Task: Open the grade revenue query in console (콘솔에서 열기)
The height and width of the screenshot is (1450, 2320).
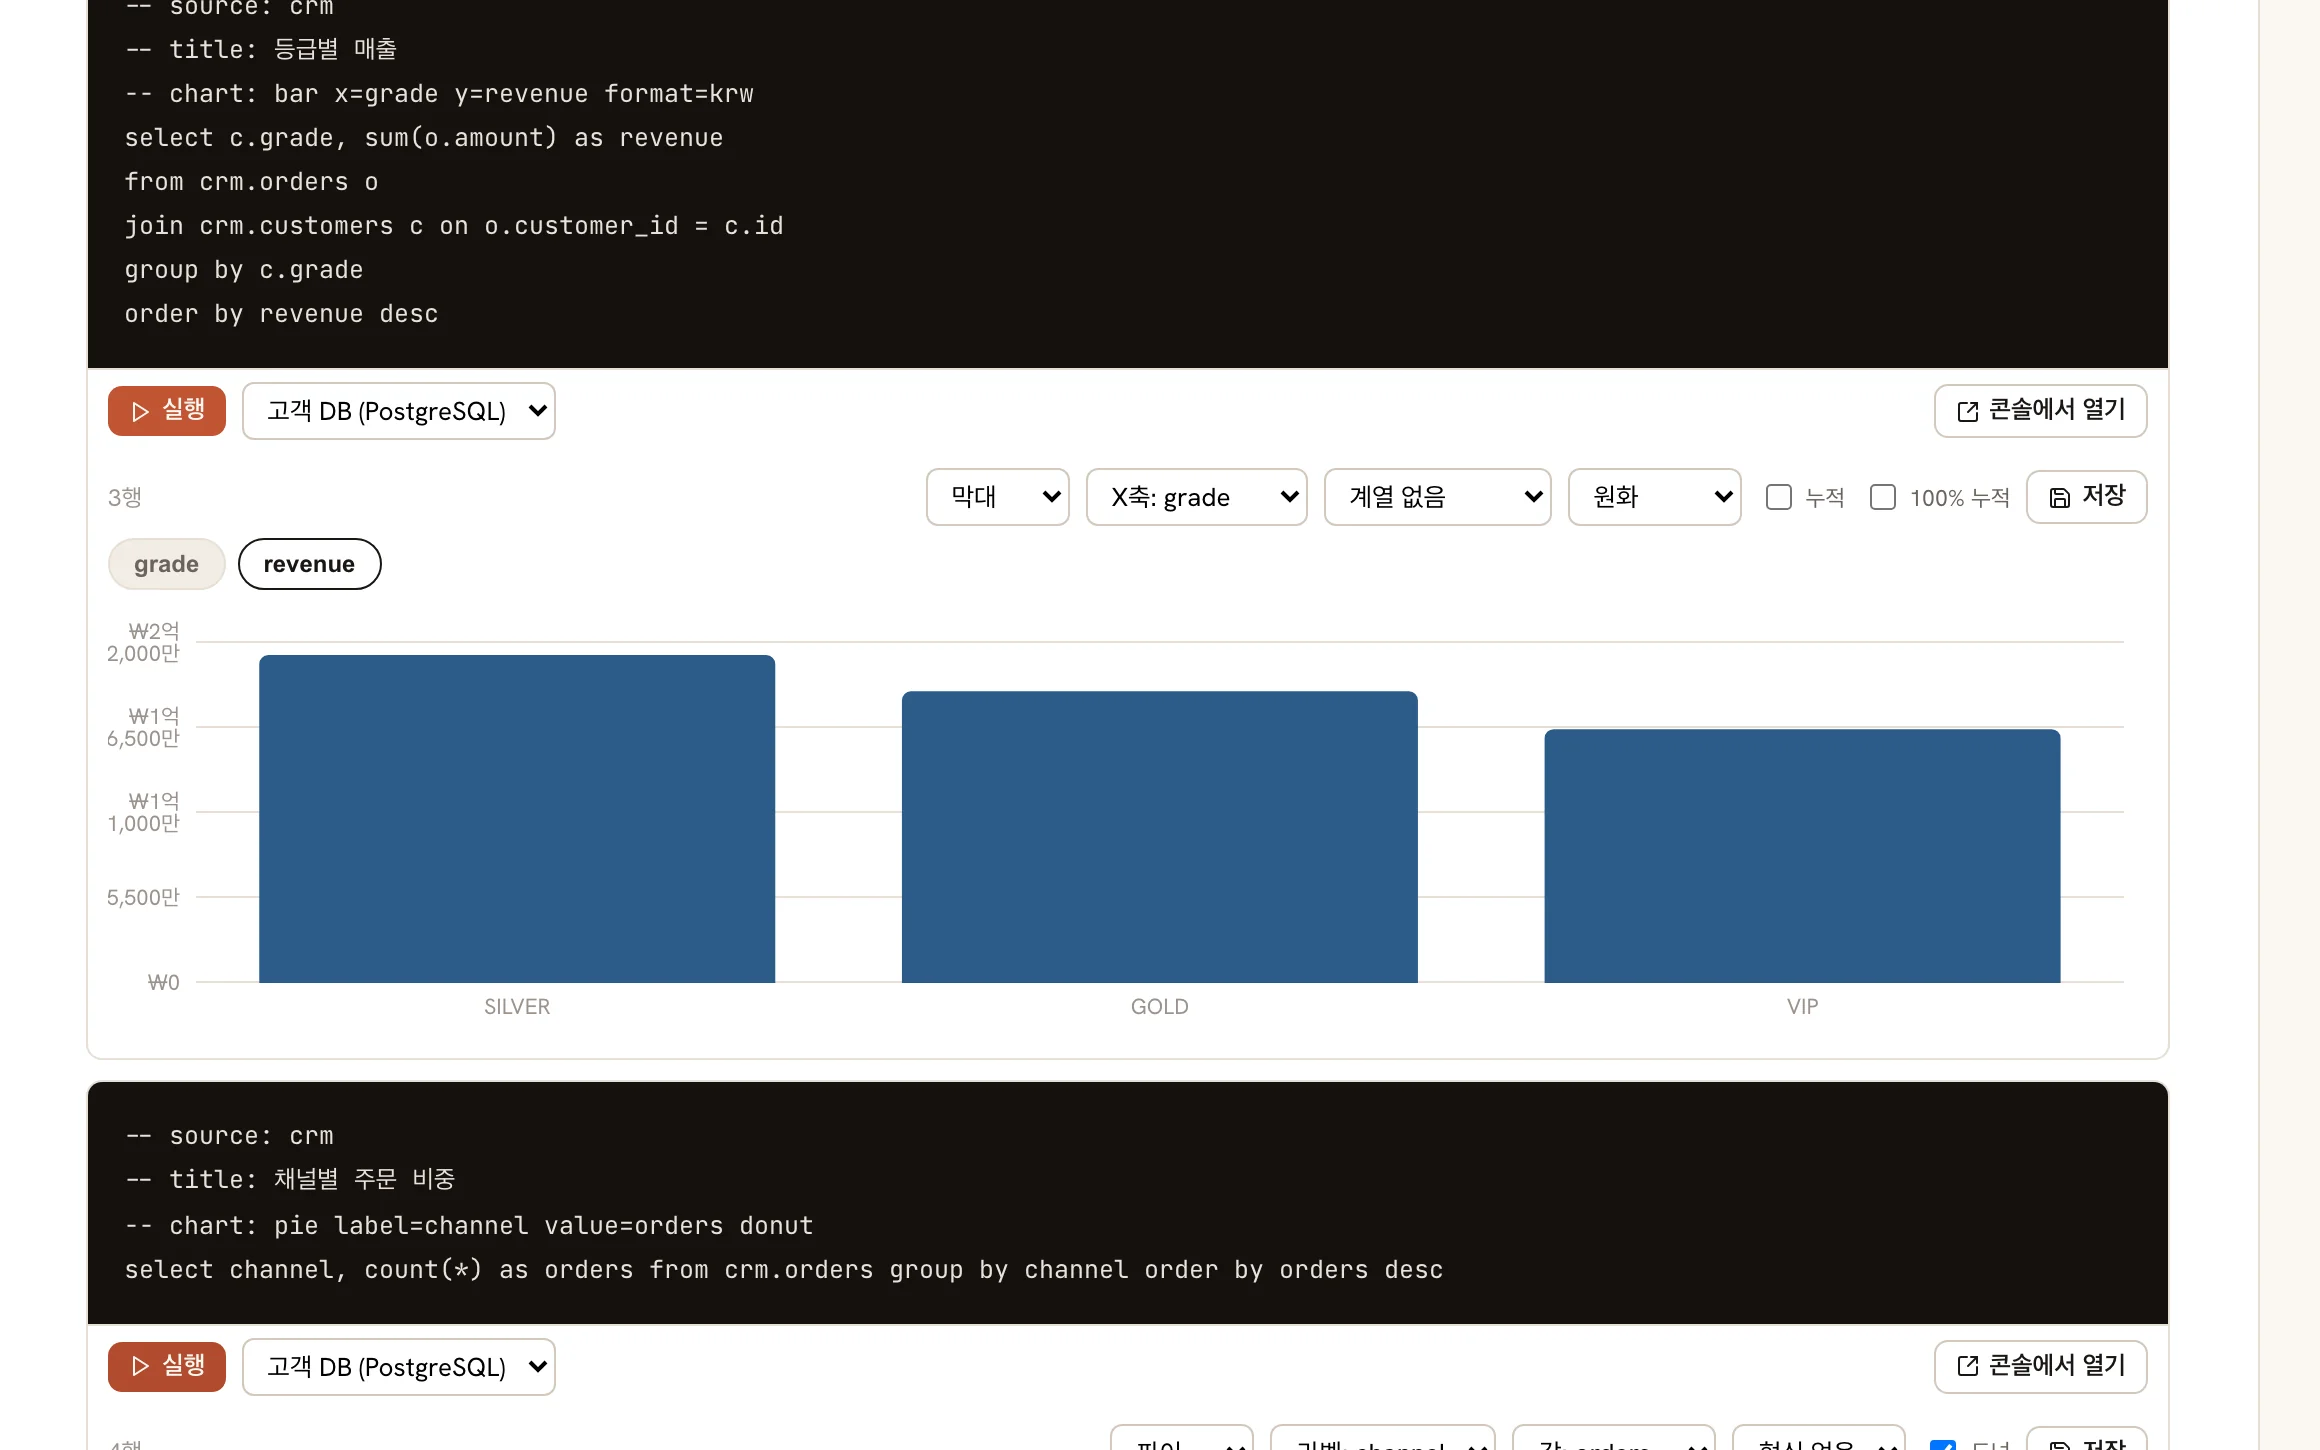Action: click(2040, 411)
